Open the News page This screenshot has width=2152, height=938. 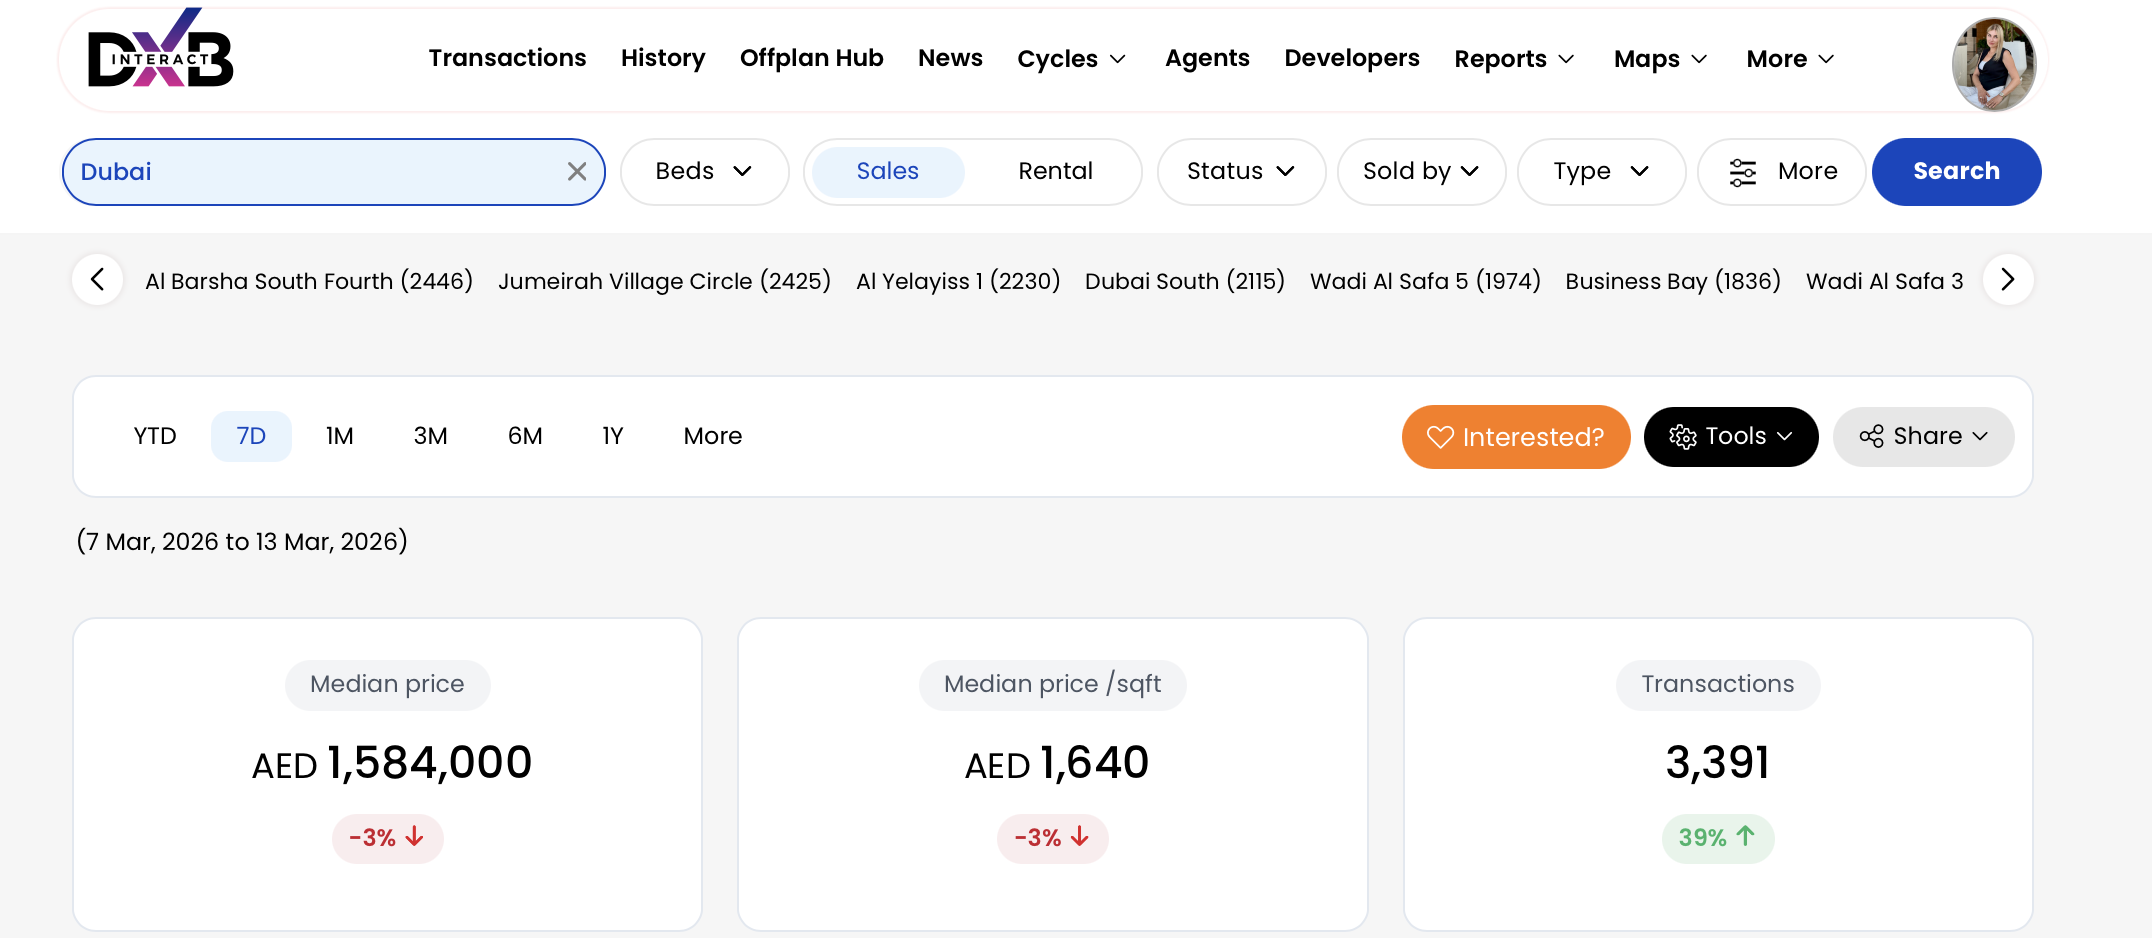pyautogui.click(x=950, y=58)
